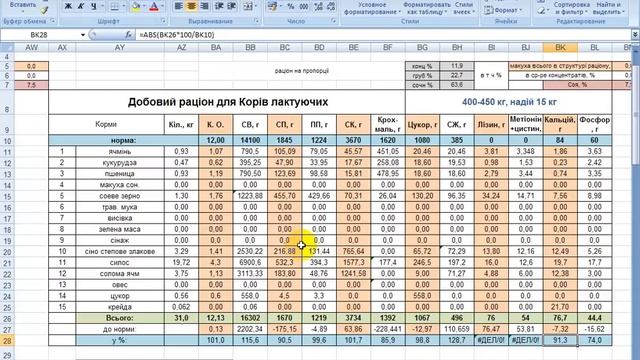This screenshot has height=360, width=640.
Task: Click the Select All corner button
Action: click(7, 47)
